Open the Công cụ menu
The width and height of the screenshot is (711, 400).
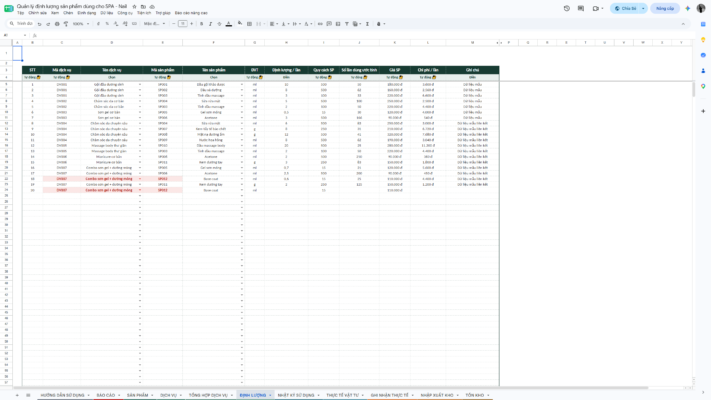click(125, 13)
